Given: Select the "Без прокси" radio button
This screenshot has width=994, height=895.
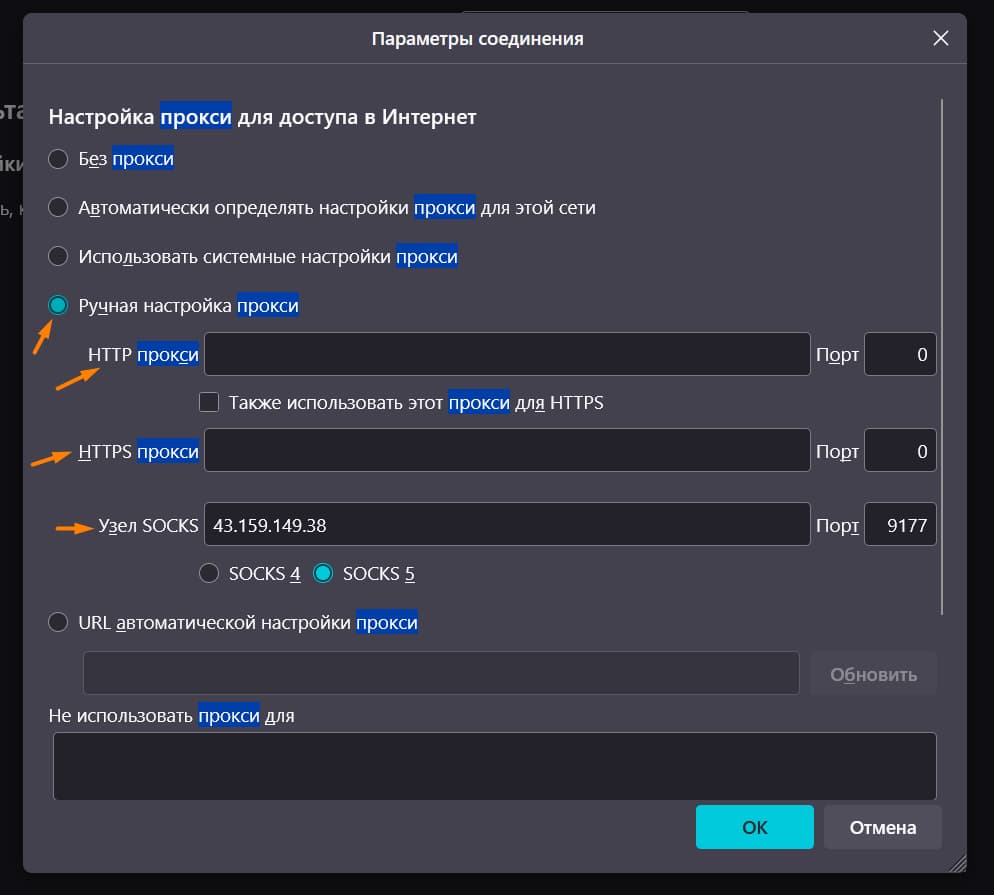Looking at the screenshot, I should click(x=58, y=158).
